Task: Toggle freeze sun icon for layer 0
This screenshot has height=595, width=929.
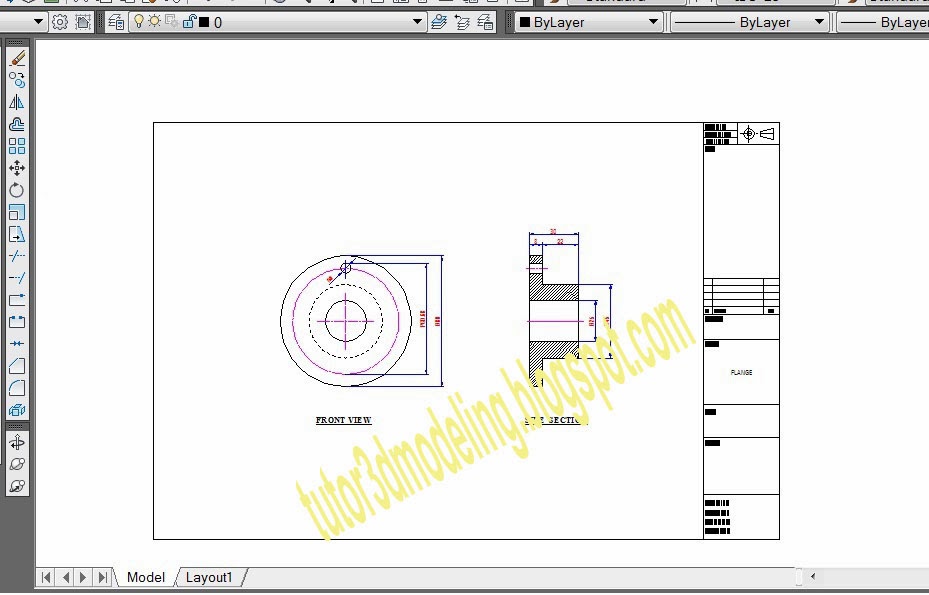Action: pos(155,22)
